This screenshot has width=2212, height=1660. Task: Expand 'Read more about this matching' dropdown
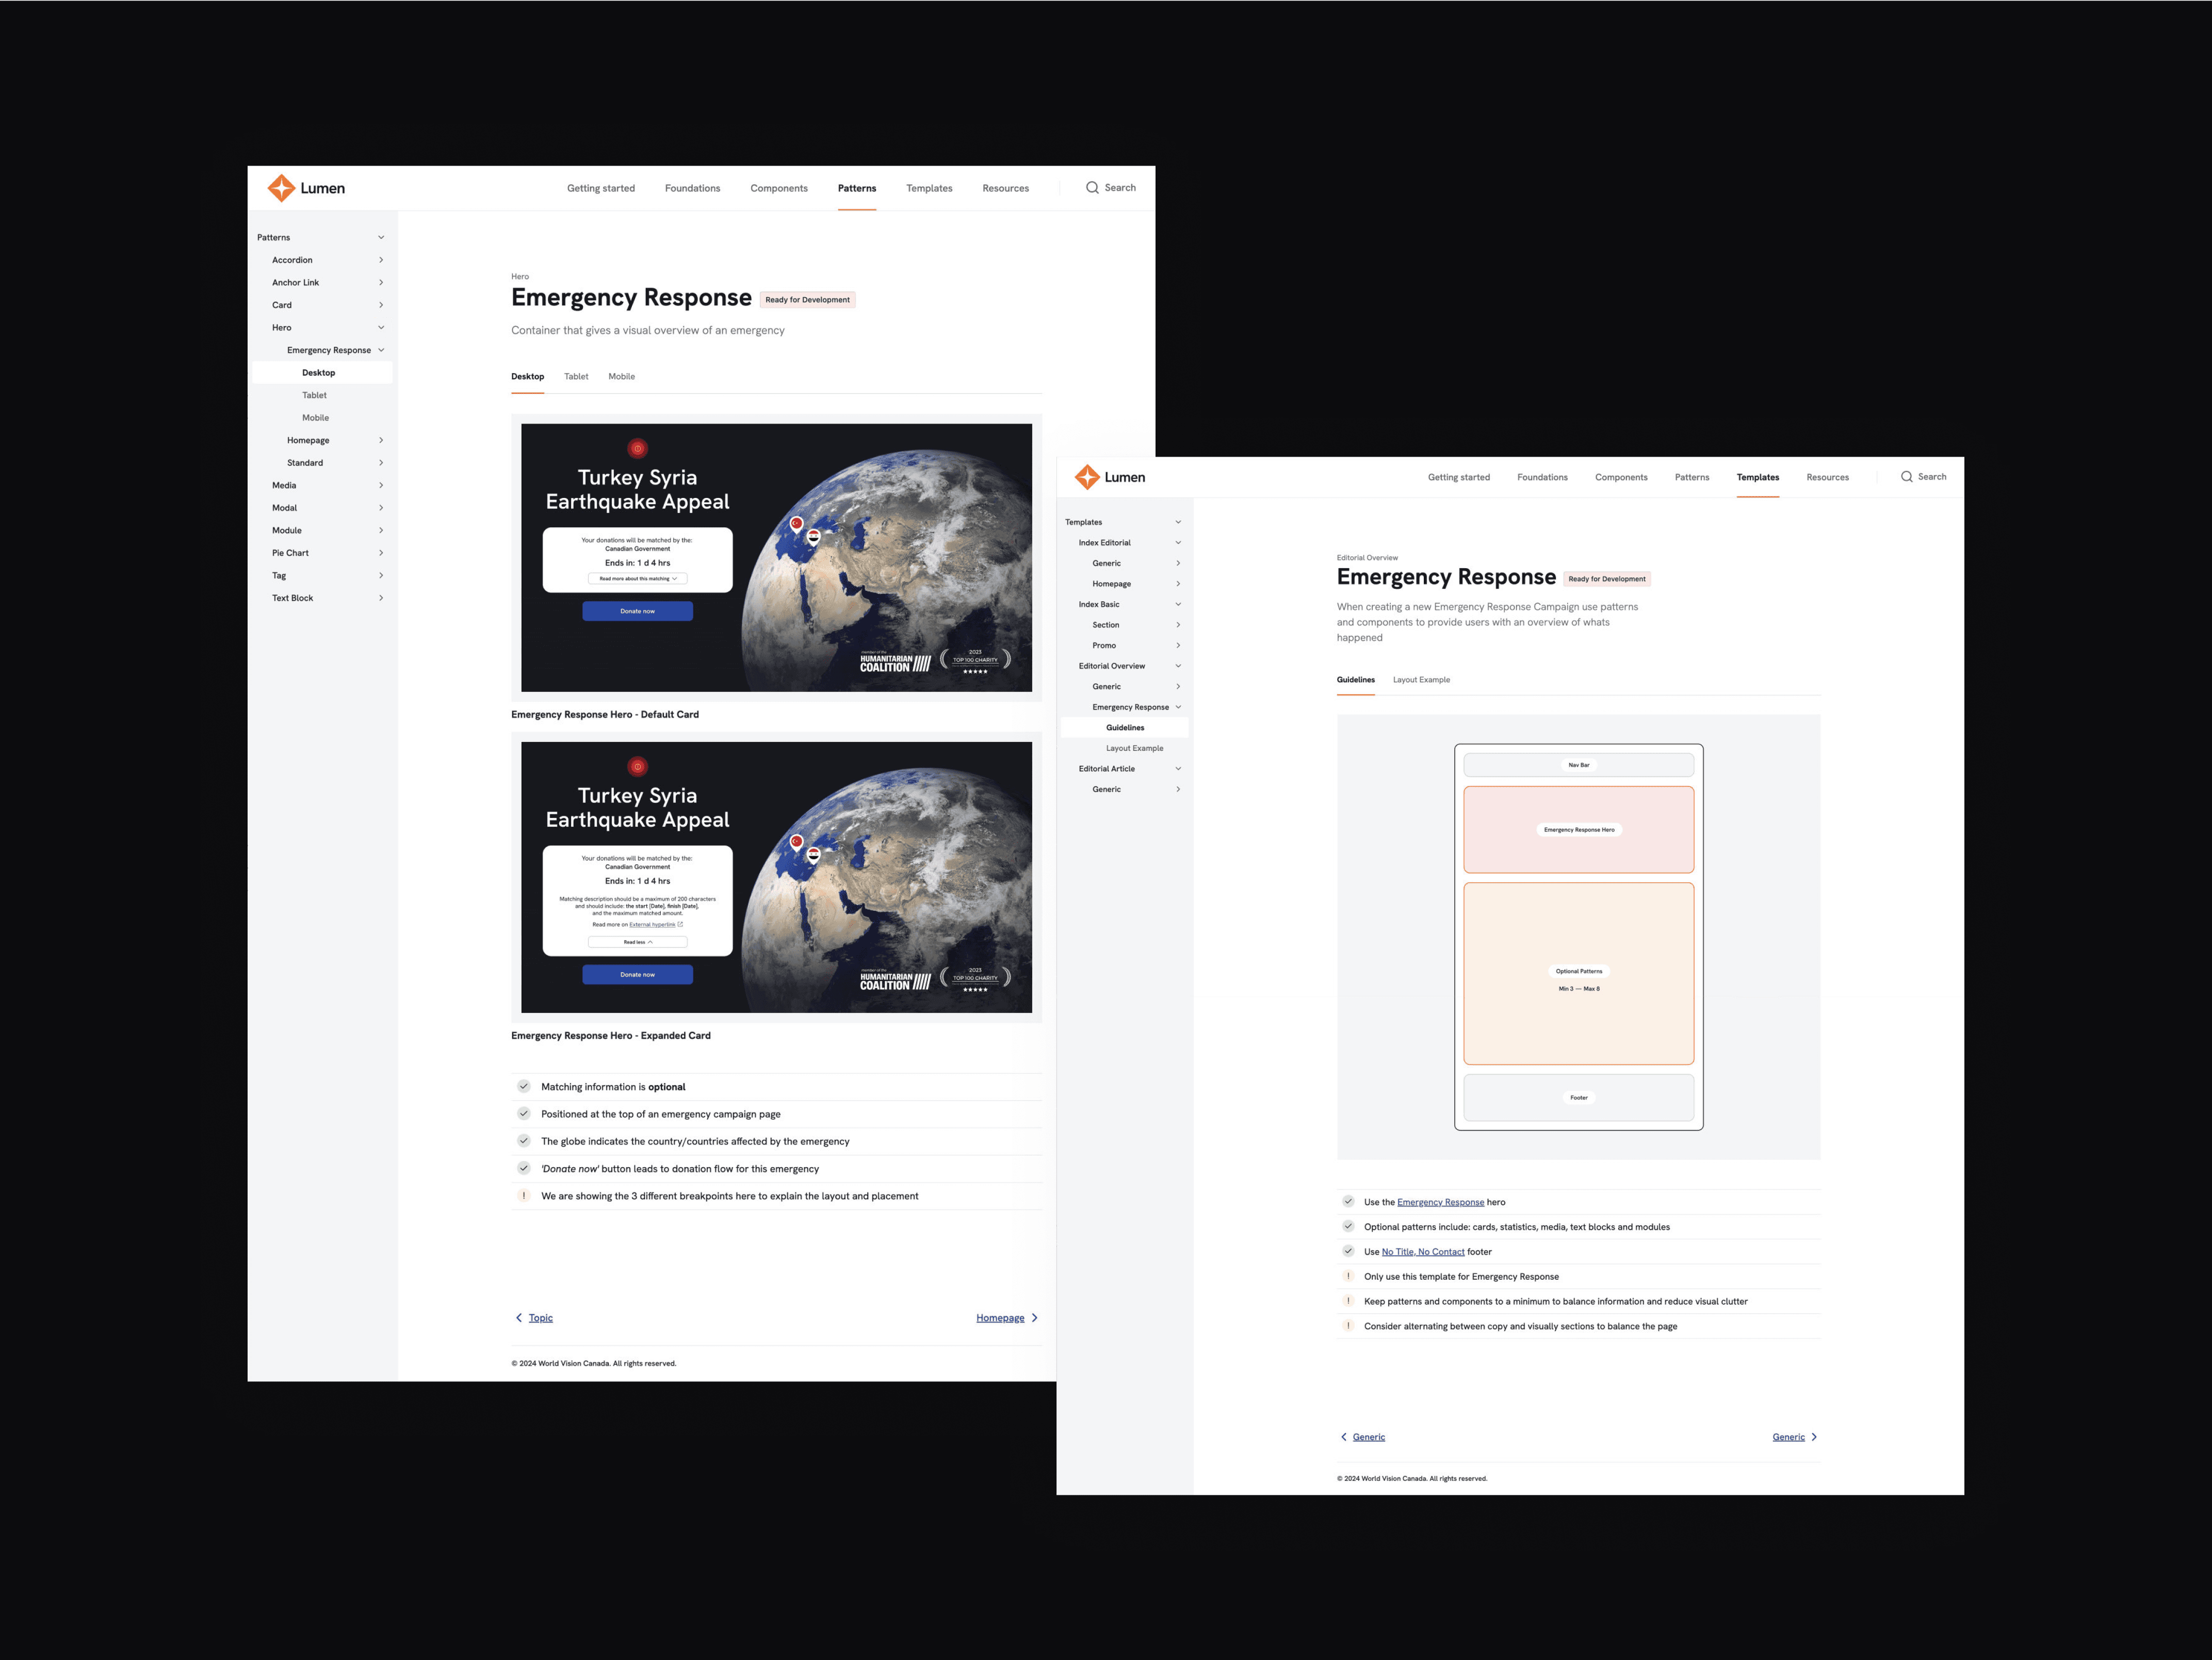(x=637, y=579)
